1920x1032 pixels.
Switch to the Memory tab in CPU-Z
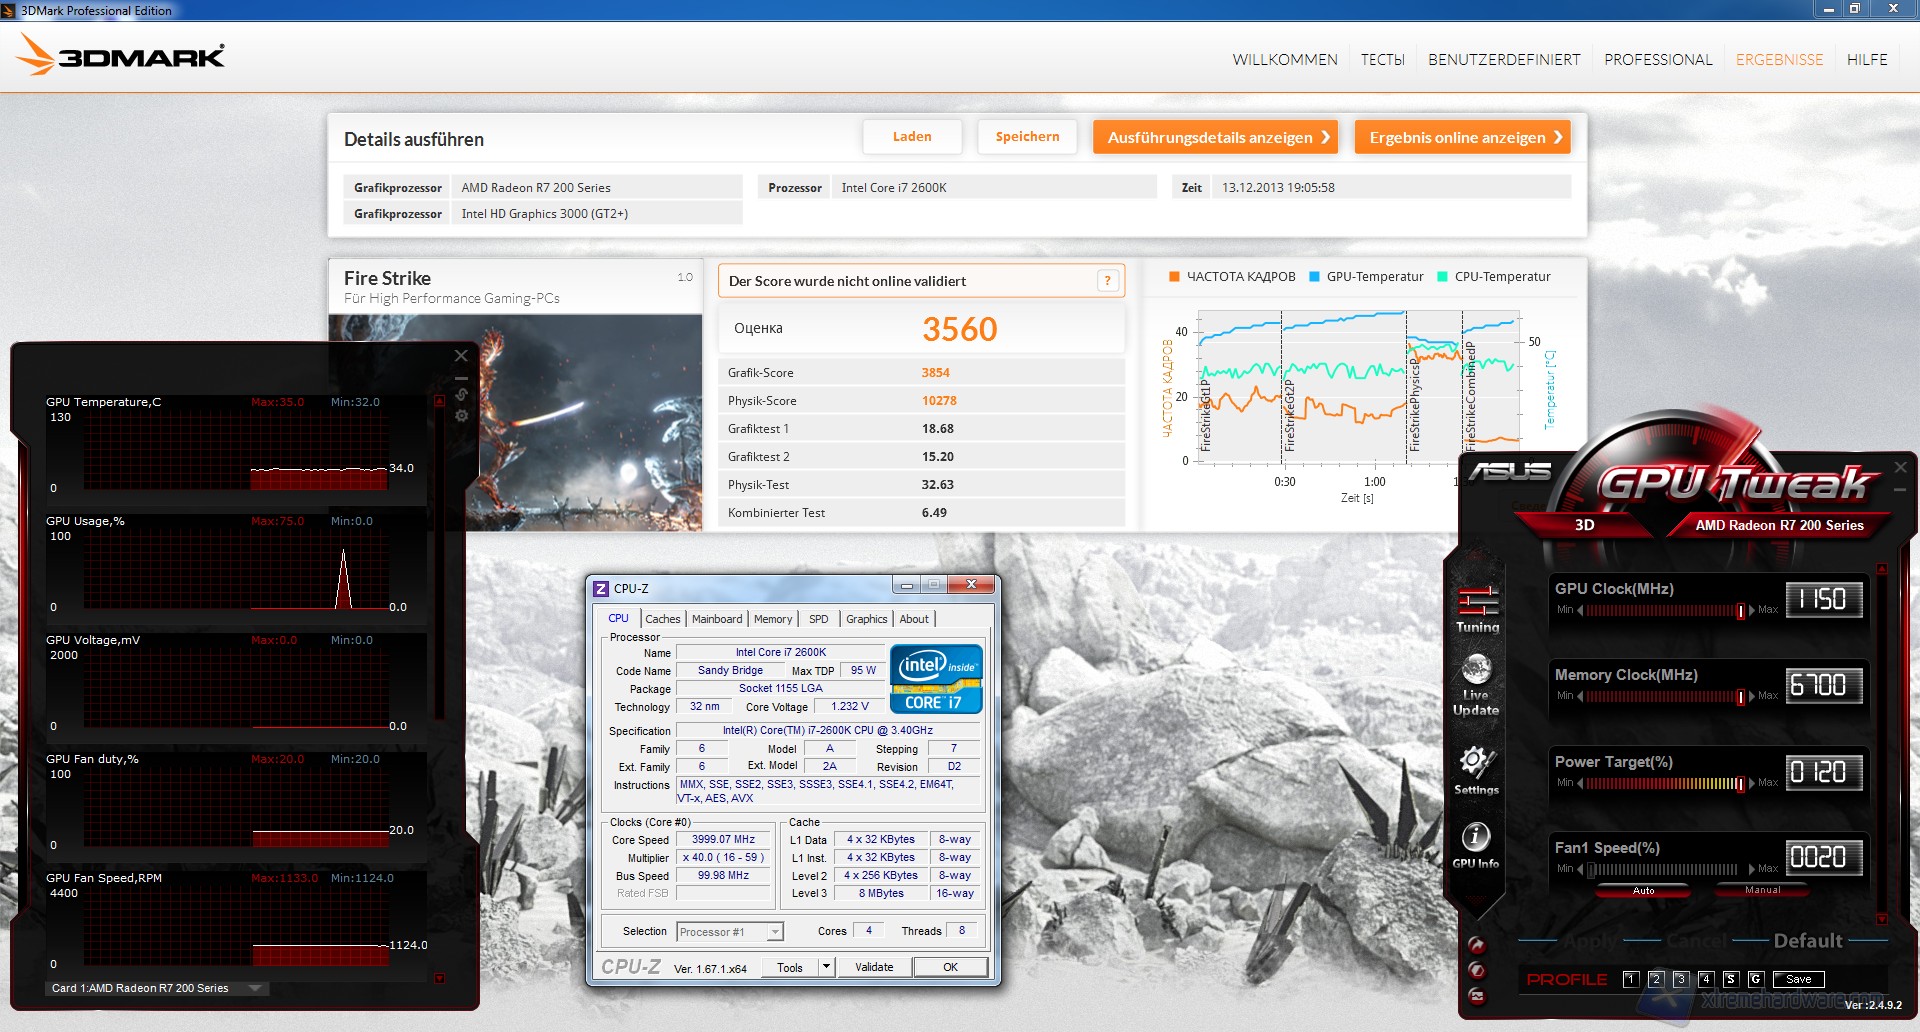click(x=772, y=618)
